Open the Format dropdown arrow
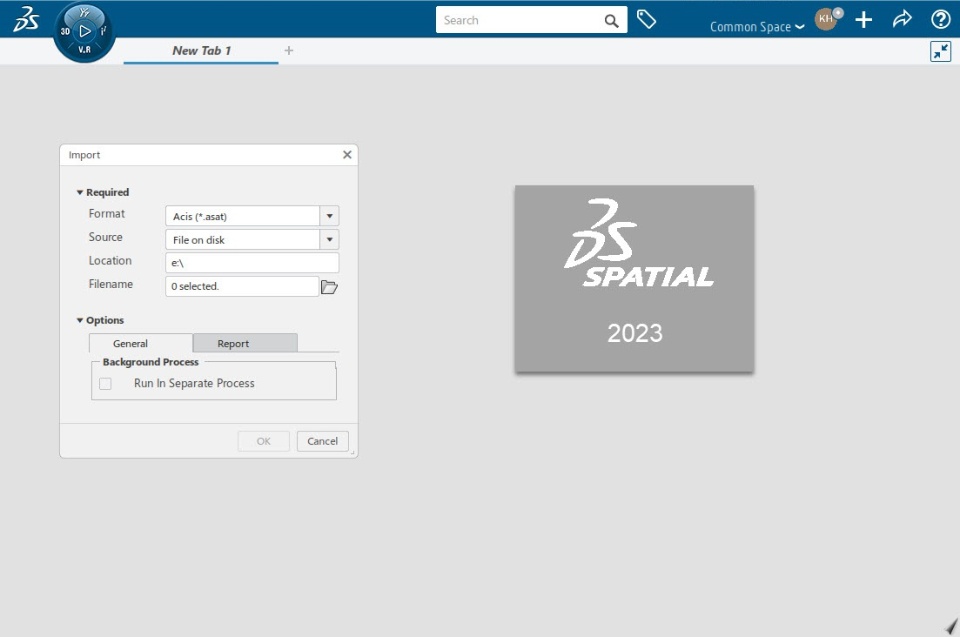 (329, 216)
